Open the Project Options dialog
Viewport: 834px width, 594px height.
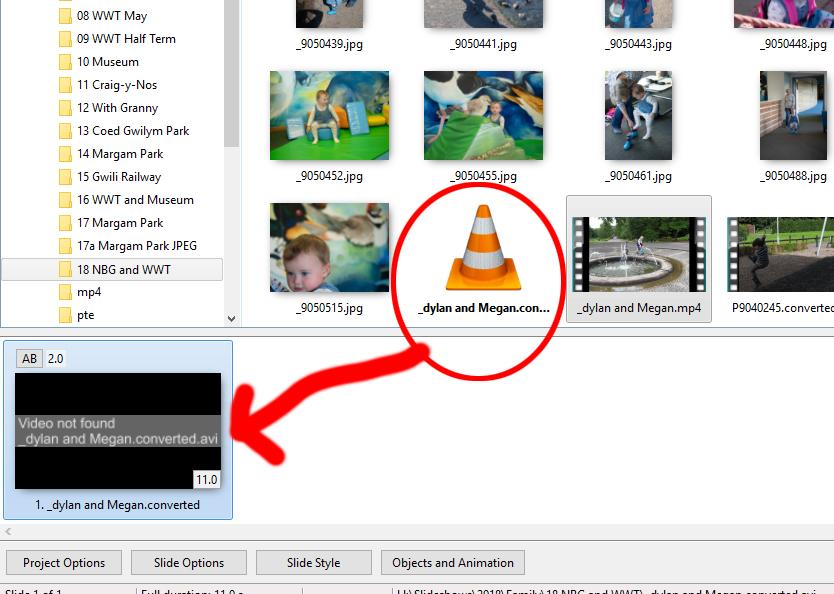[64, 563]
